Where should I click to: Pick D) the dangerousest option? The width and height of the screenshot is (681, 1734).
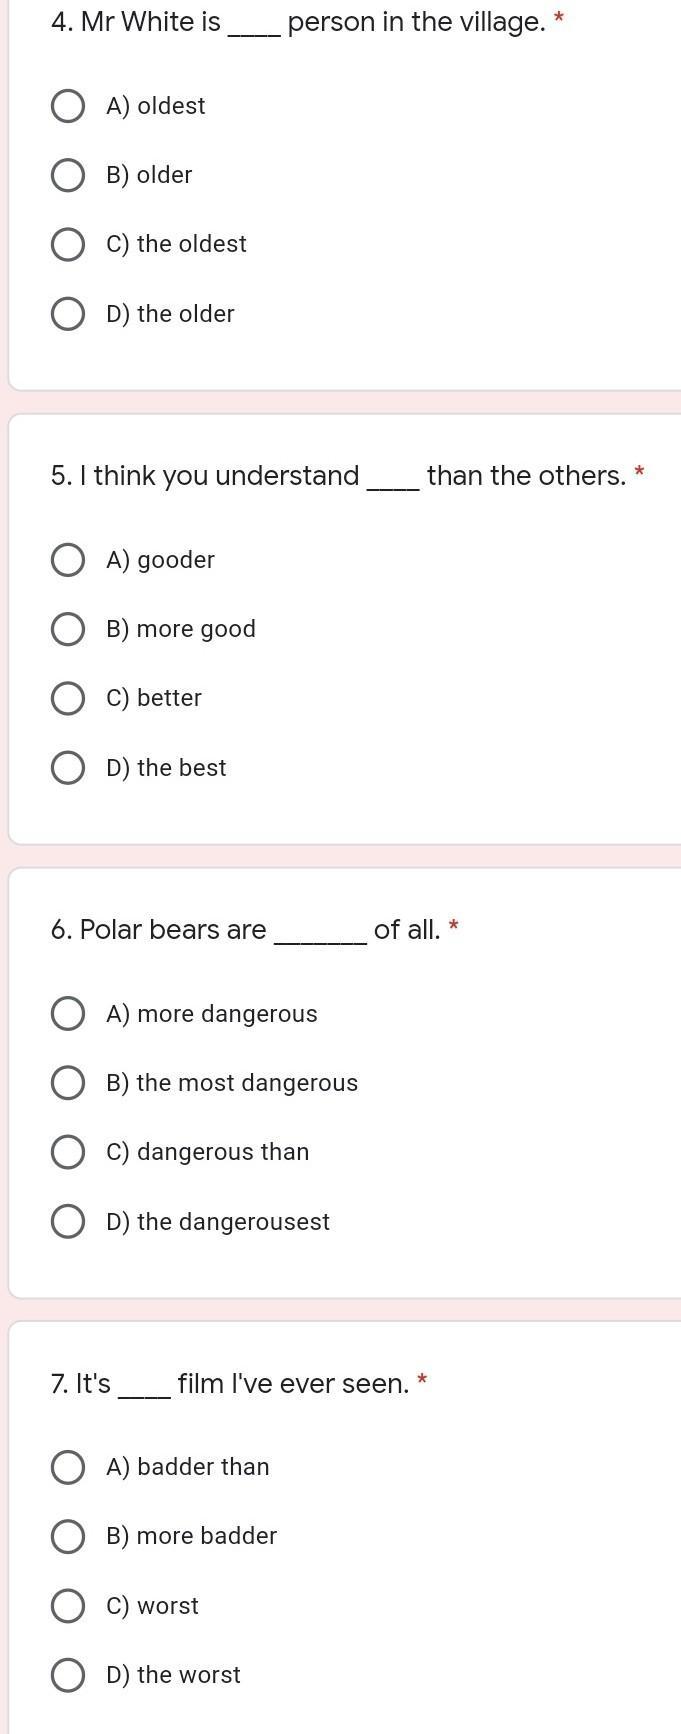tap(67, 1222)
